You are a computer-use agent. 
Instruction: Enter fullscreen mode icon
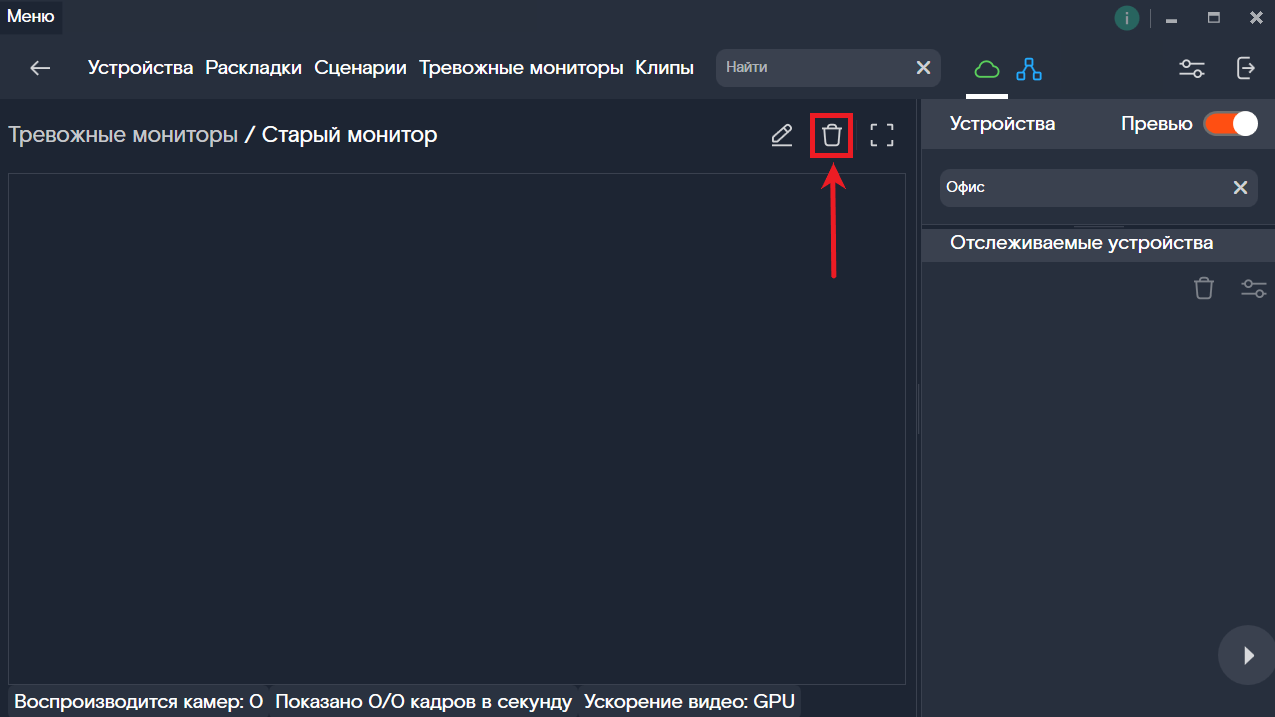tap(882, 135)
